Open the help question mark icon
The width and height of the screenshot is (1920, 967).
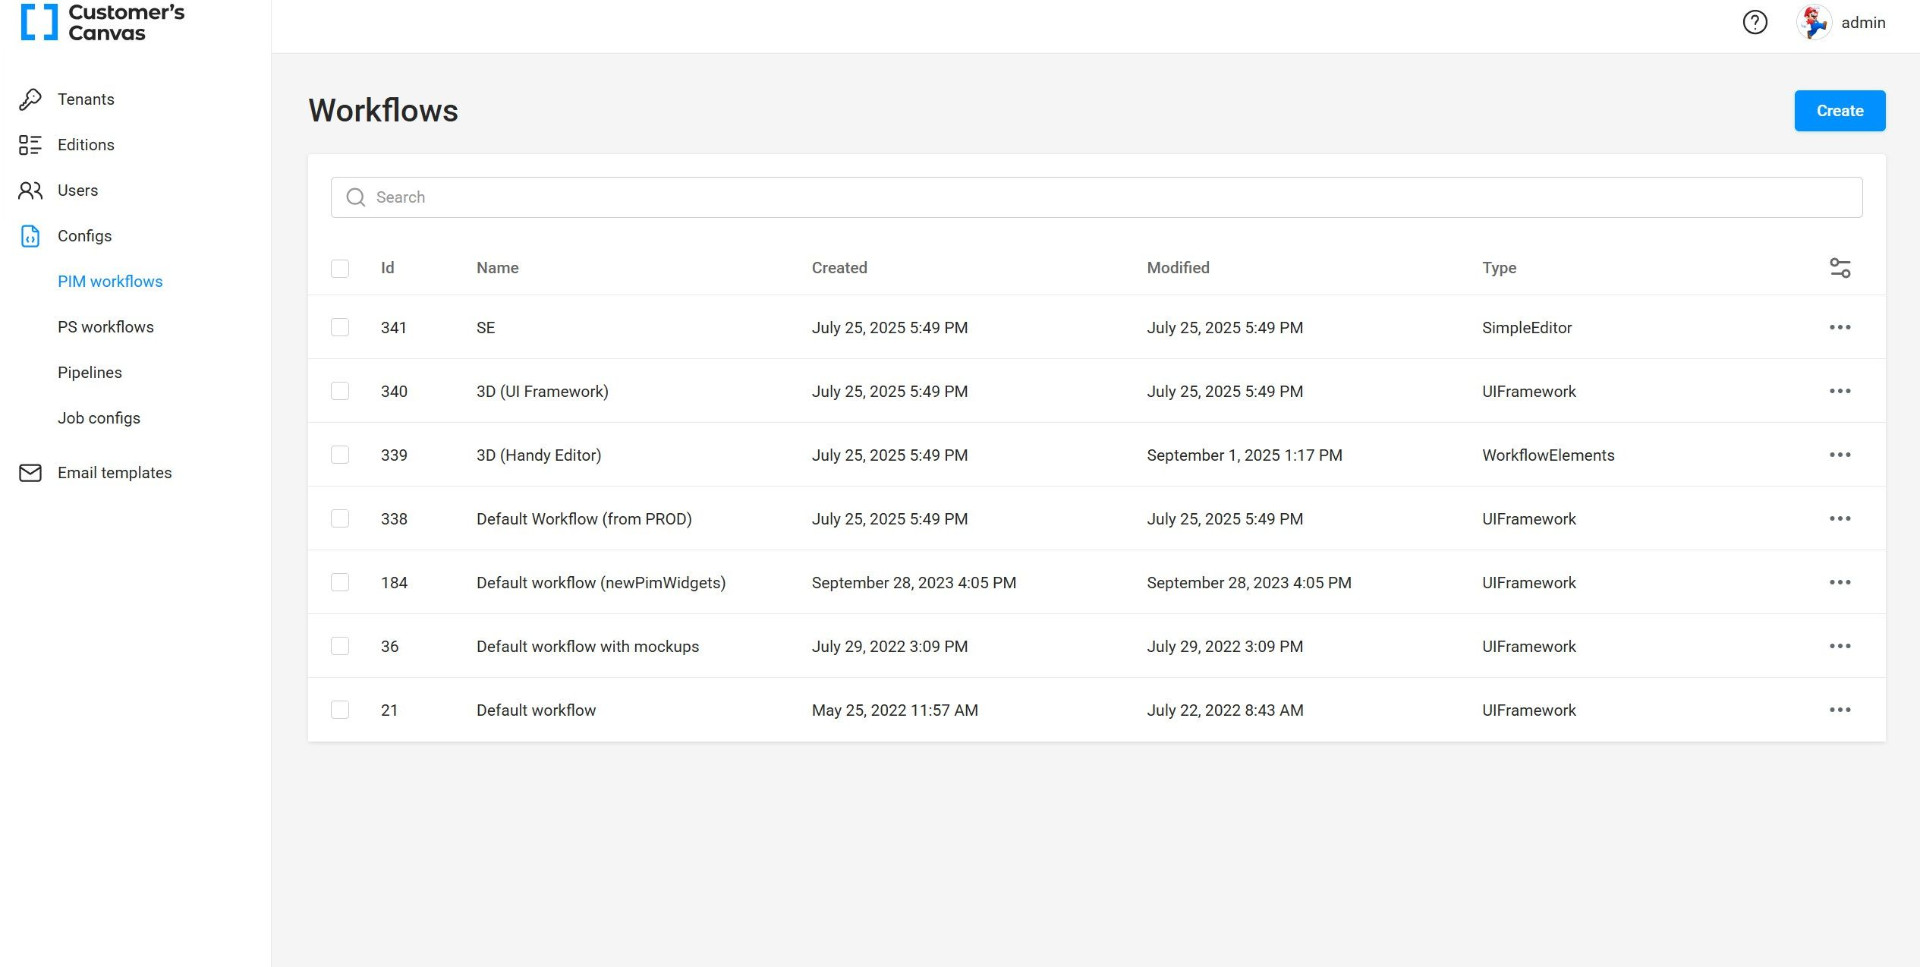tap(1754, 22)
